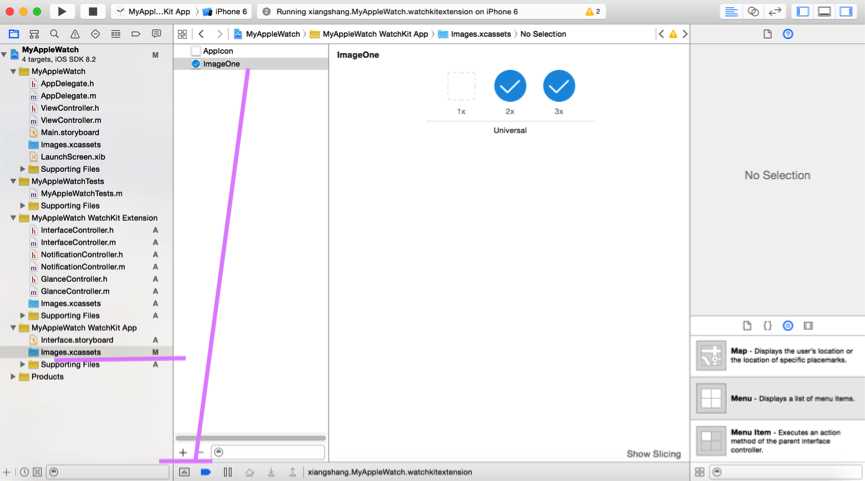Toggle the Navigator panel
Screen dimensions: 865x481
pyautogui.click(x=803, y=12)
